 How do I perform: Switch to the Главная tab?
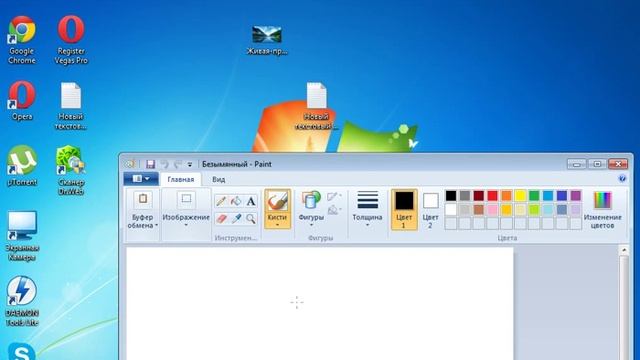pyautogui.click(x=181, y=179)
